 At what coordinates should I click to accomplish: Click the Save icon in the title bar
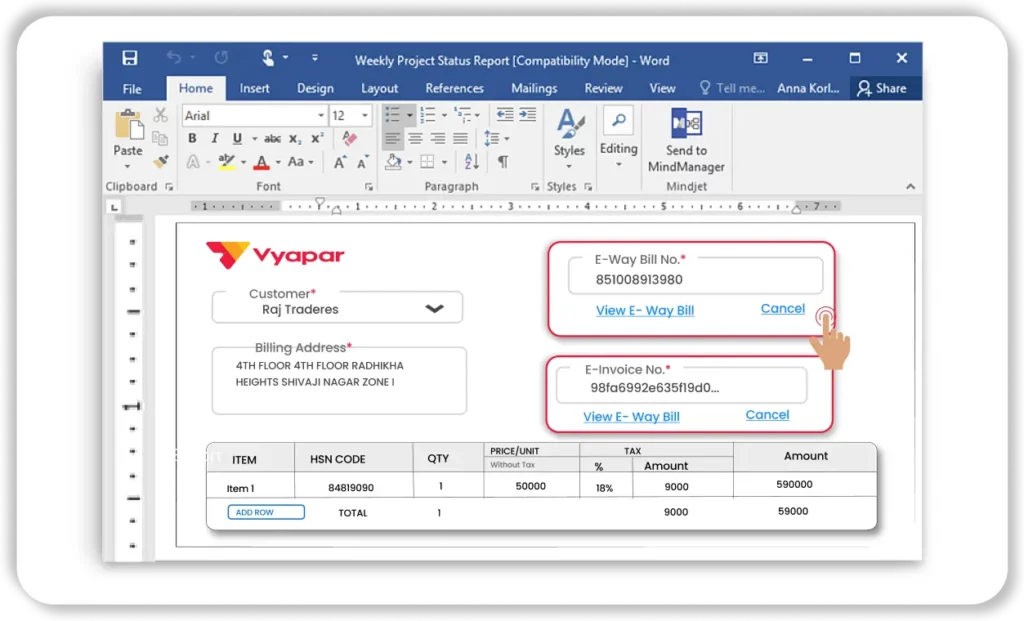[x=129, y=58]
